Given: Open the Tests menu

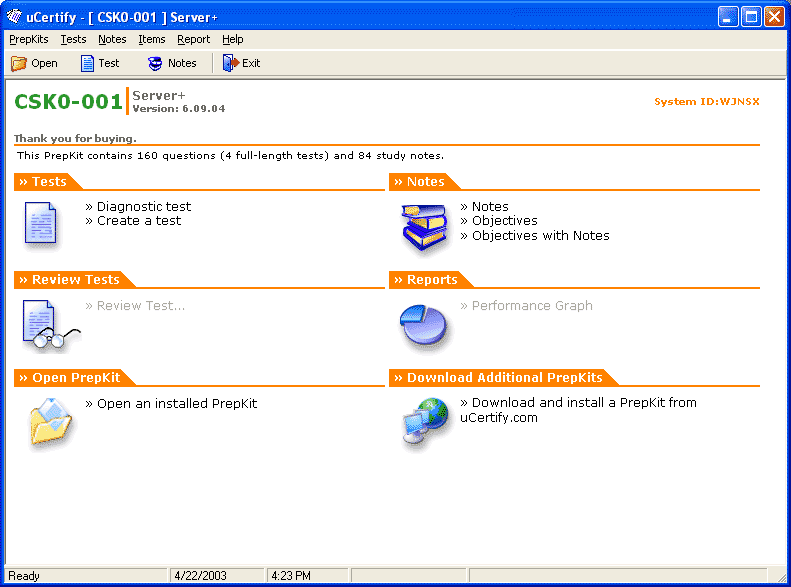Looking at the screenshot, I should tap(73, 39).
